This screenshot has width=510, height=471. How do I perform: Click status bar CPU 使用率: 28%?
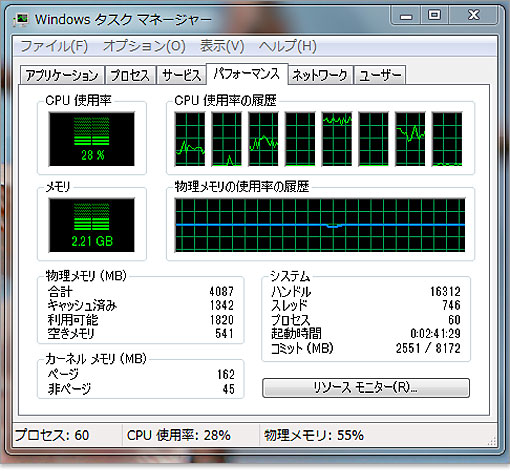(179, 435)
